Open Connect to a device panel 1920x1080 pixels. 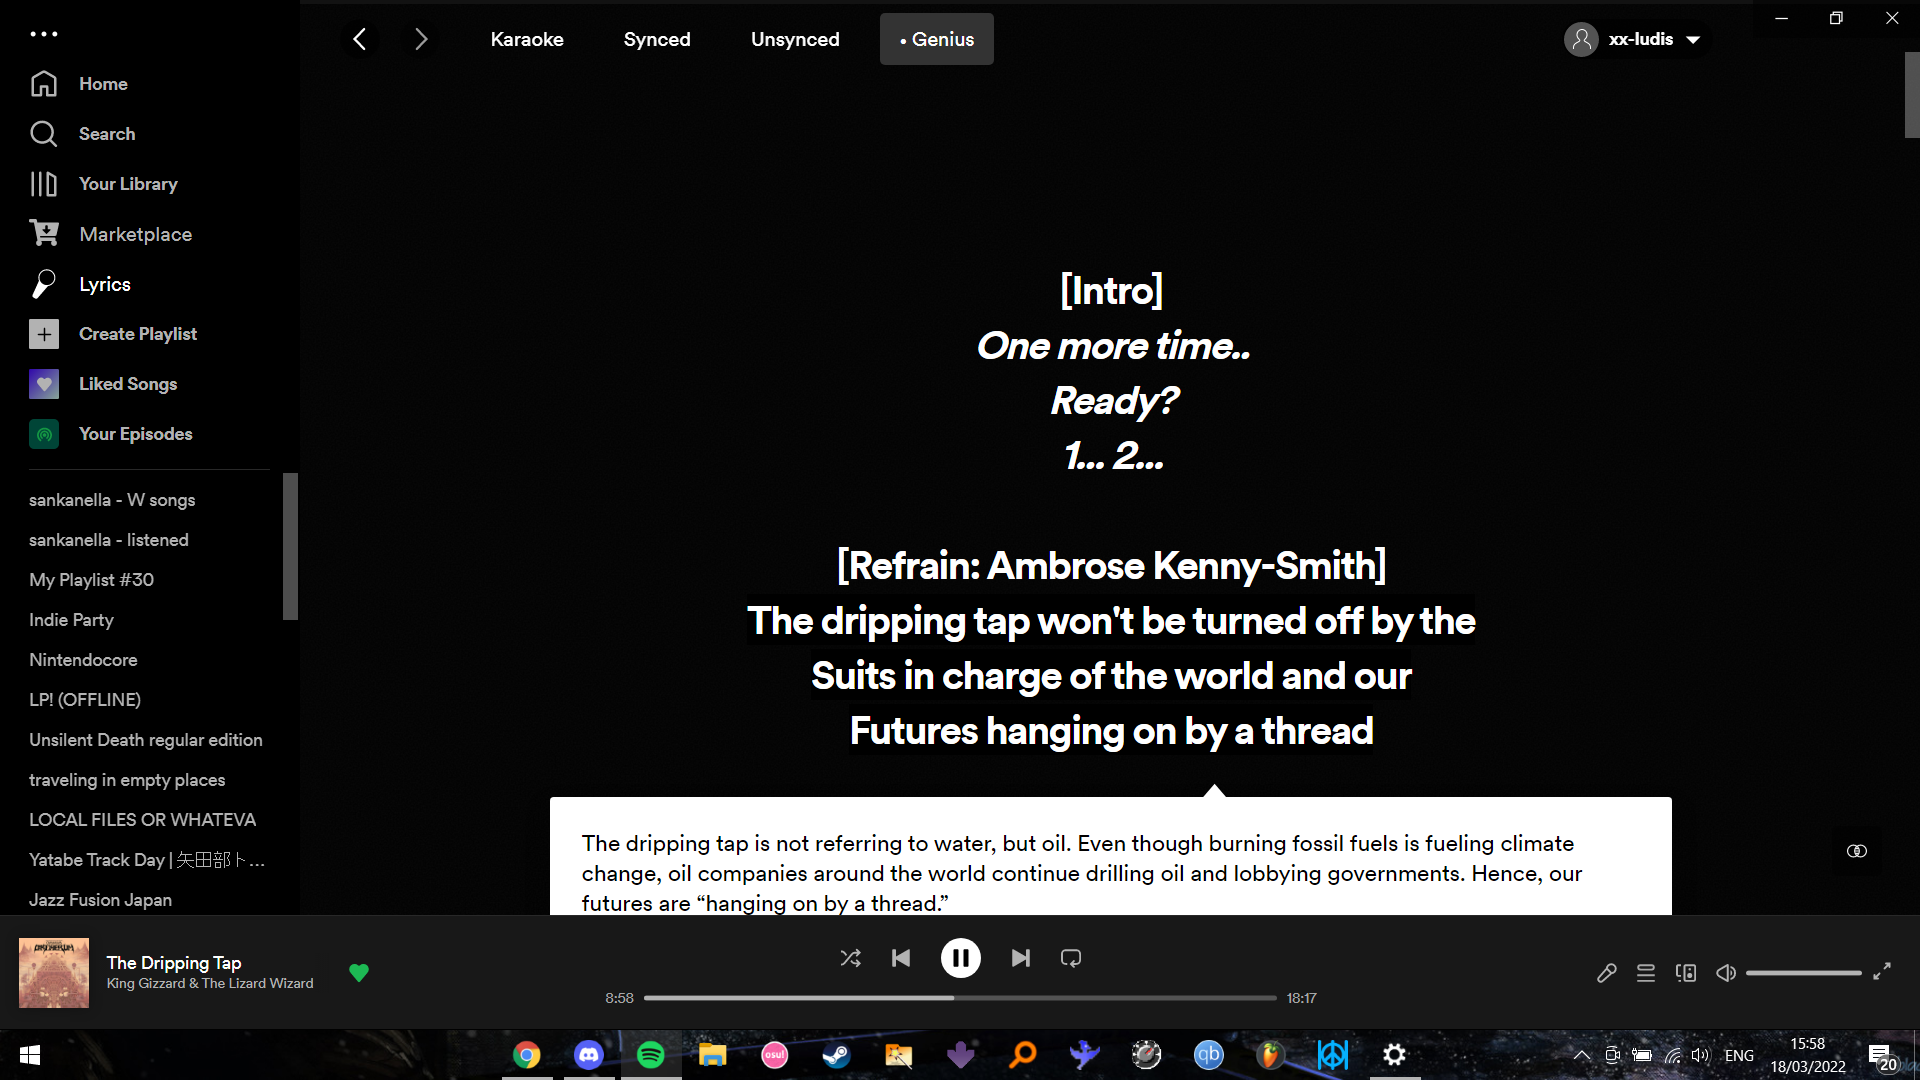[1686, 972]
